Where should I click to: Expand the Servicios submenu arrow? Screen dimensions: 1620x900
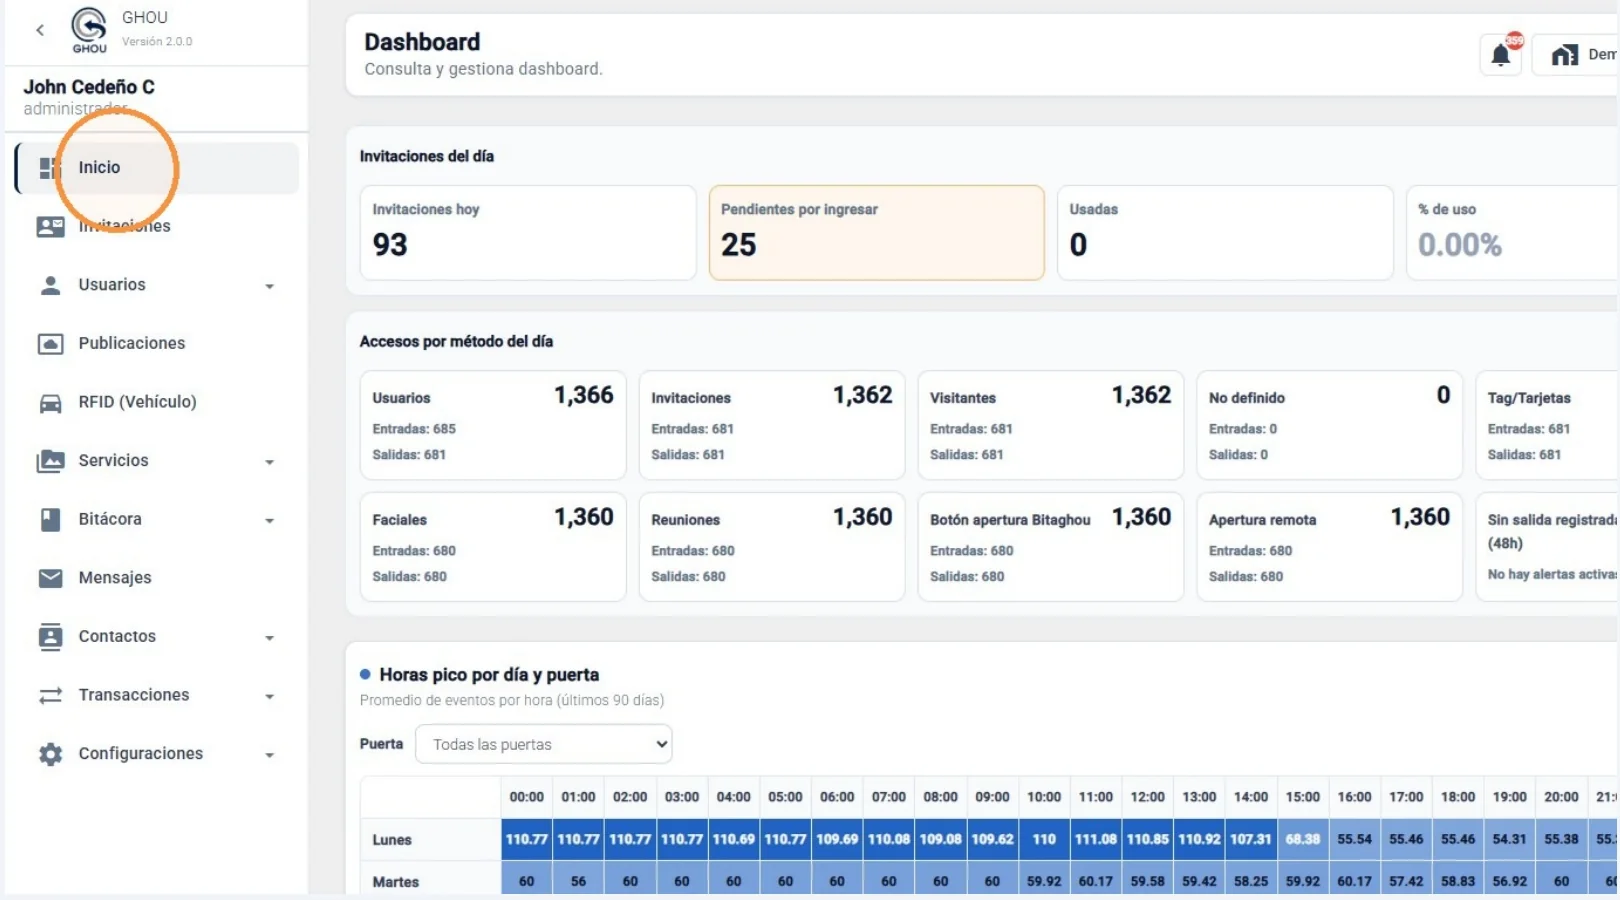269,462
